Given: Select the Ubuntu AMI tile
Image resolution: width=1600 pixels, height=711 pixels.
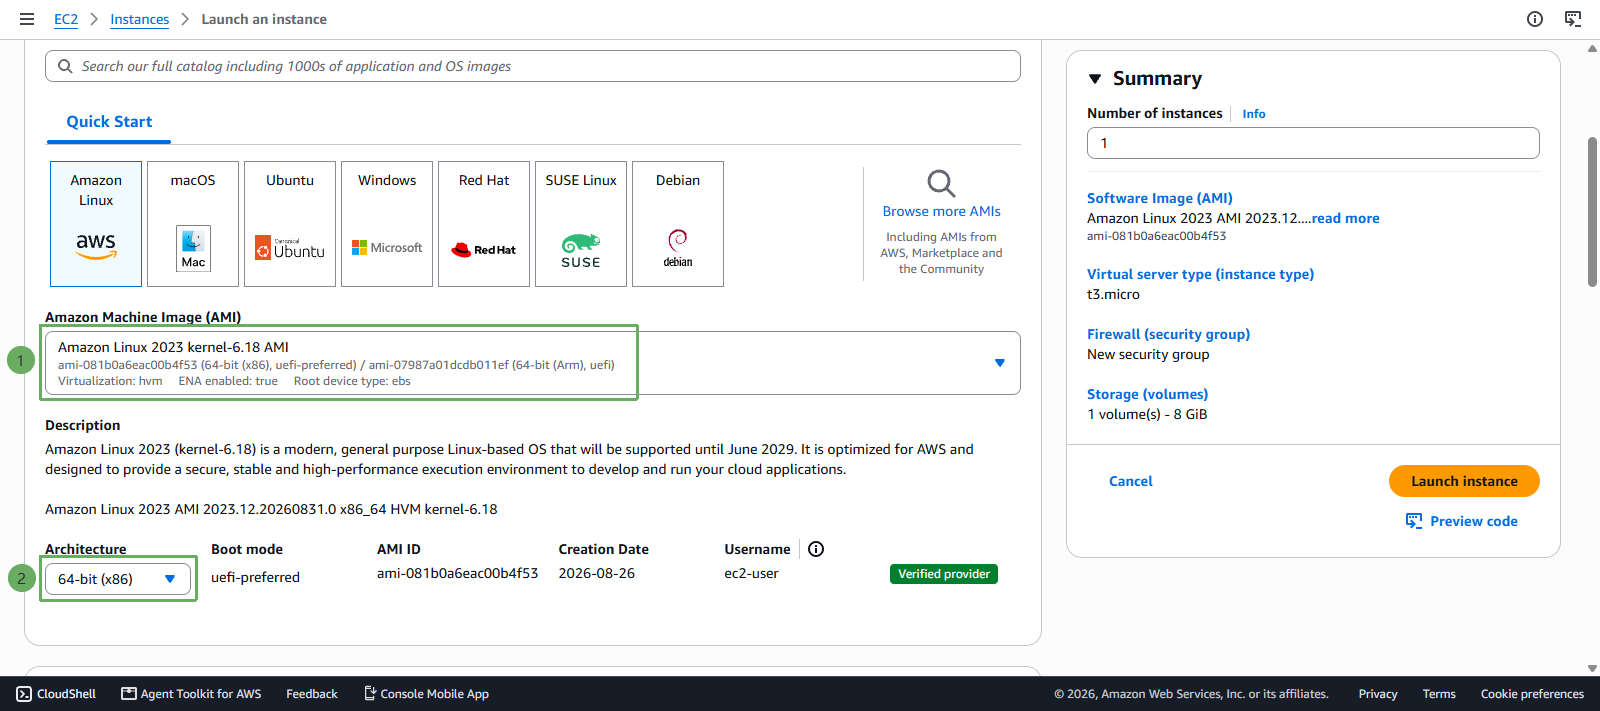Looking at the screenshot, I should point(290,224).
